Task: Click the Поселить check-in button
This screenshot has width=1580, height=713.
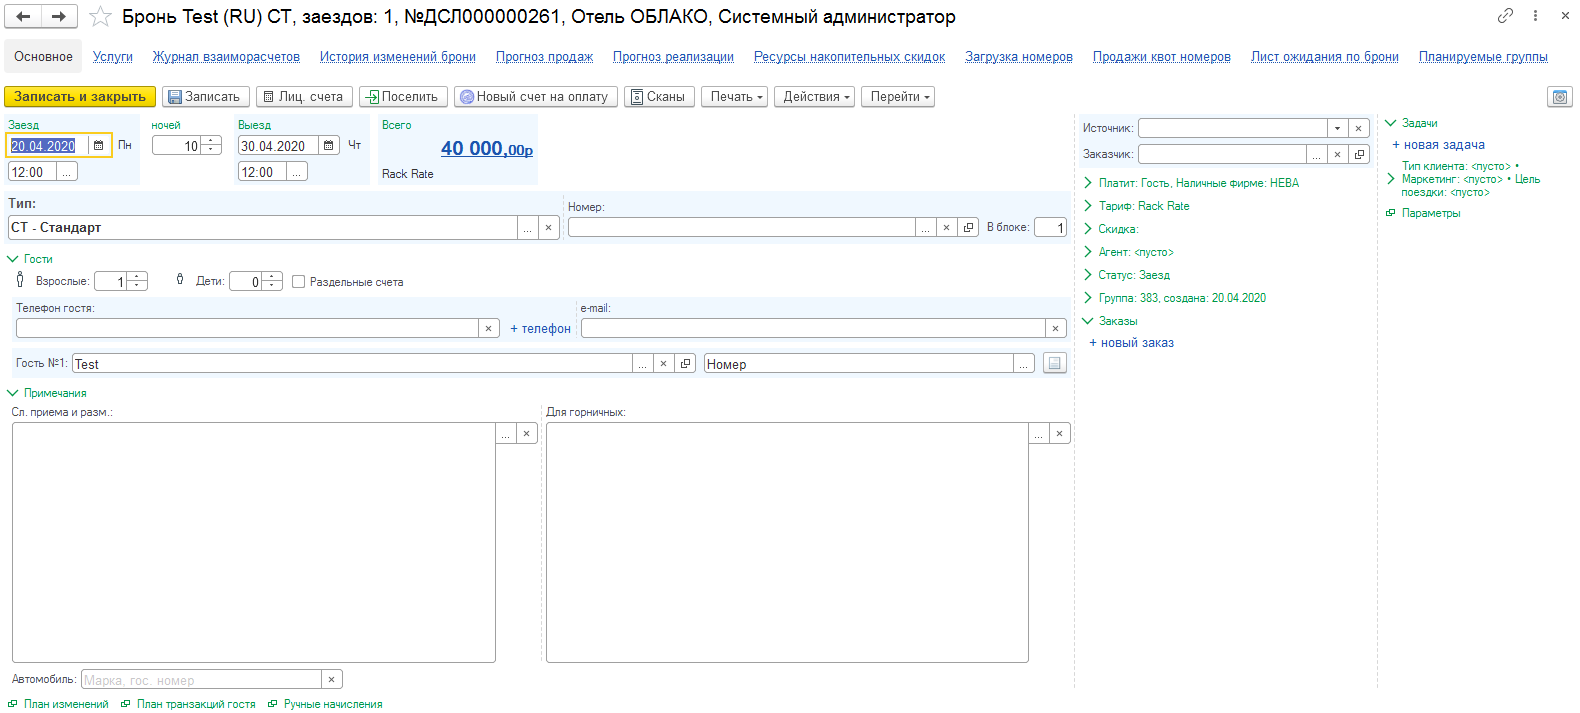Action: click(x=403, y=97)
